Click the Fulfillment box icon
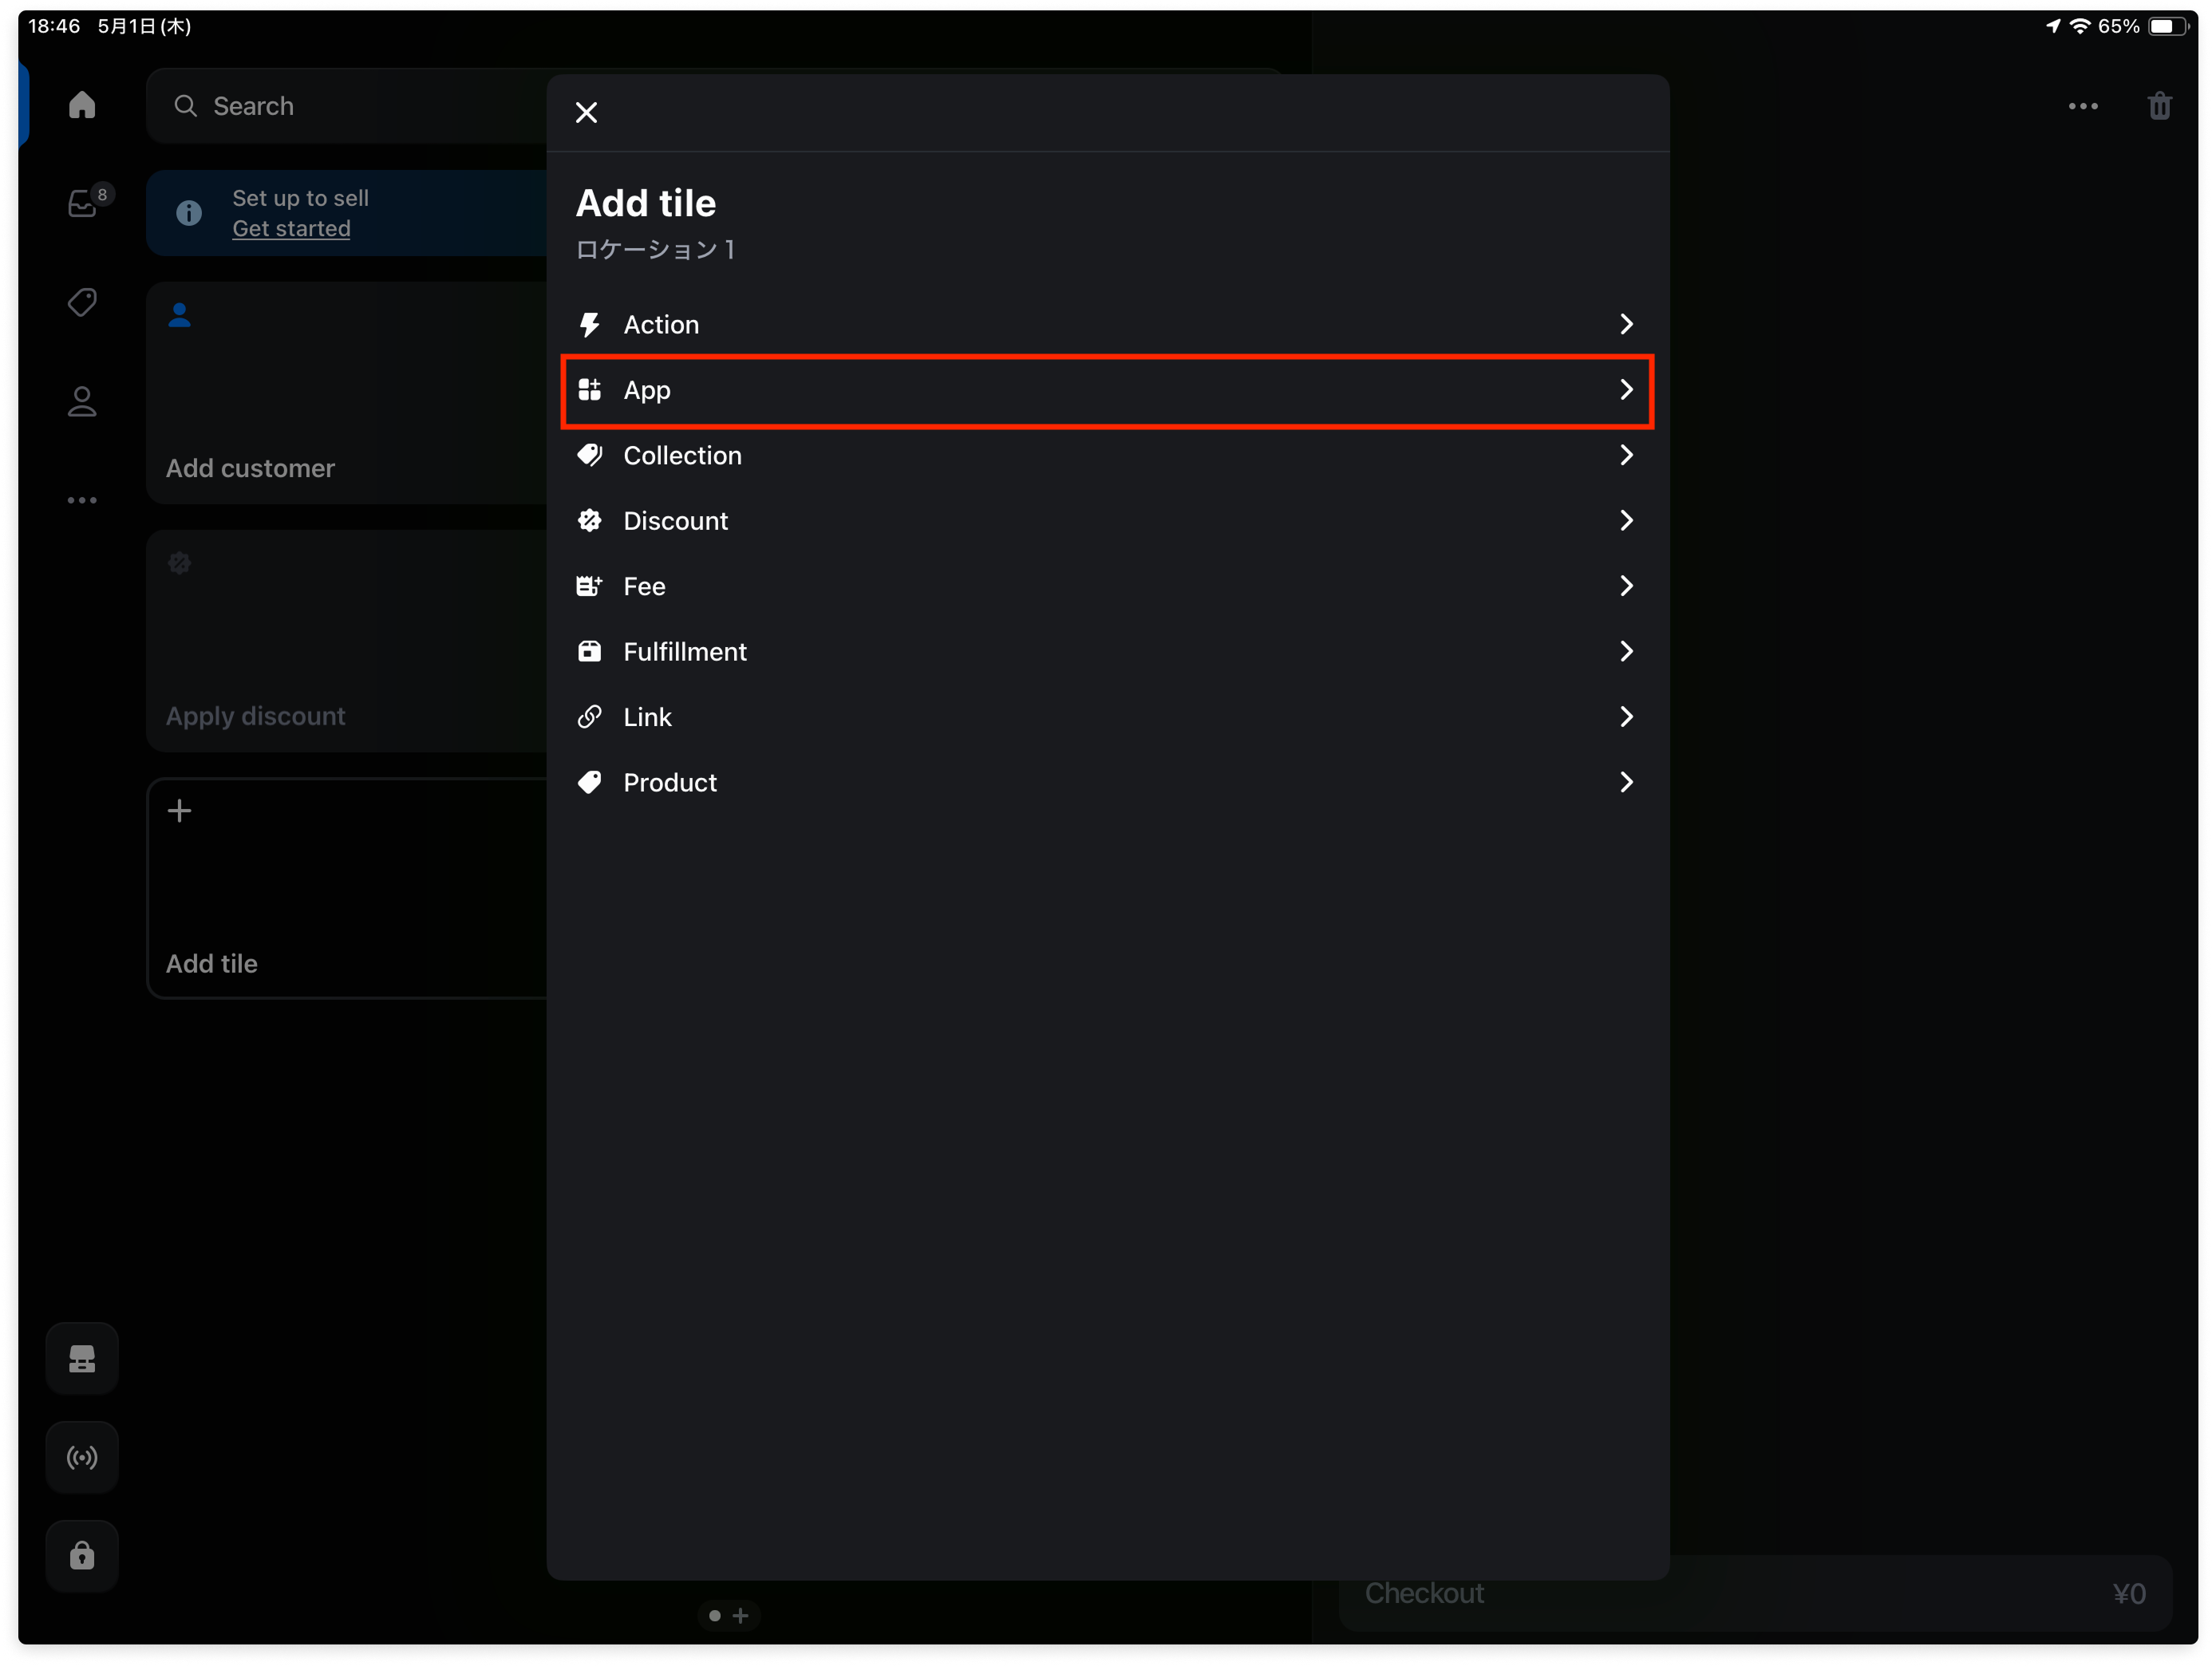 tap(590, 651)
